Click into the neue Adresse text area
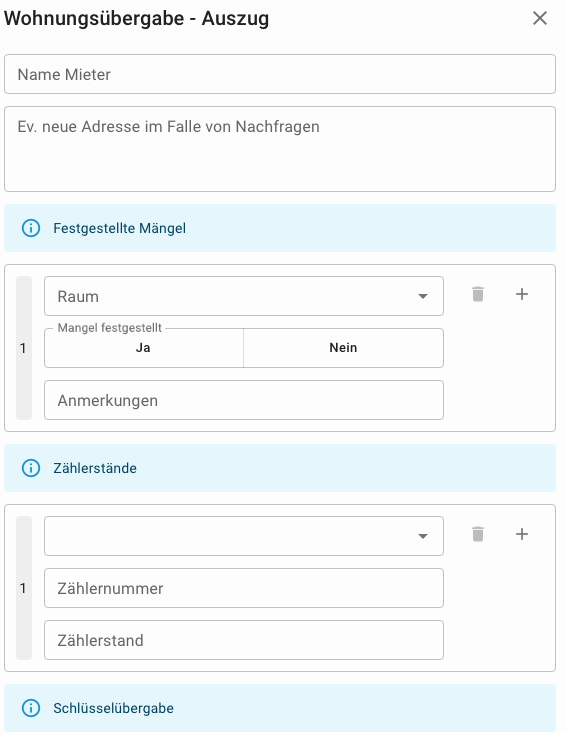The width and height of the screenshot is (566, 733). [280, 149]
